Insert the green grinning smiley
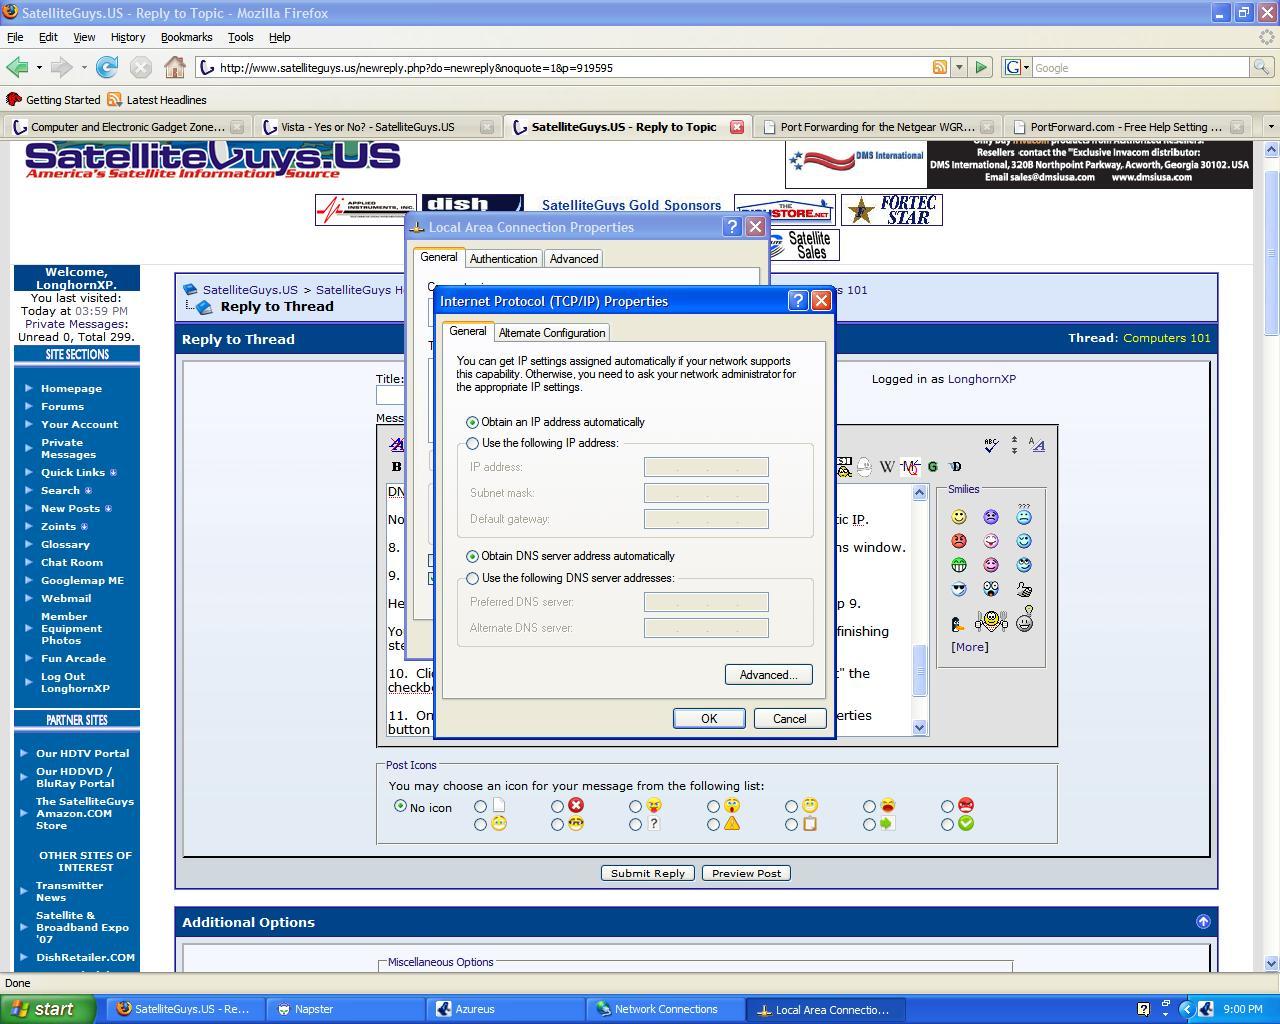This screenshot has height=1024, width=1280. 959,565
